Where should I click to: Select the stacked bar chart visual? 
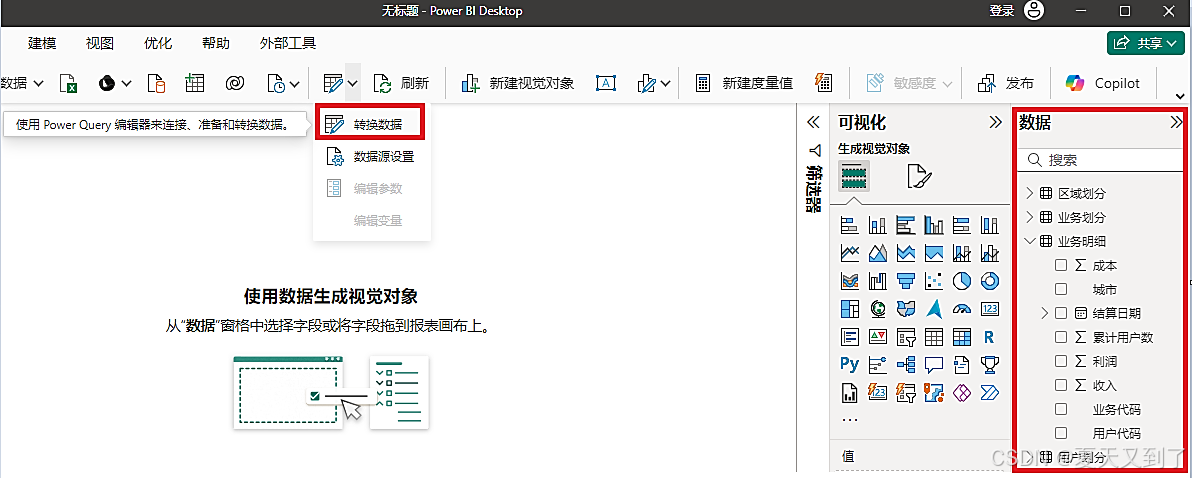[x=849, y=226]
